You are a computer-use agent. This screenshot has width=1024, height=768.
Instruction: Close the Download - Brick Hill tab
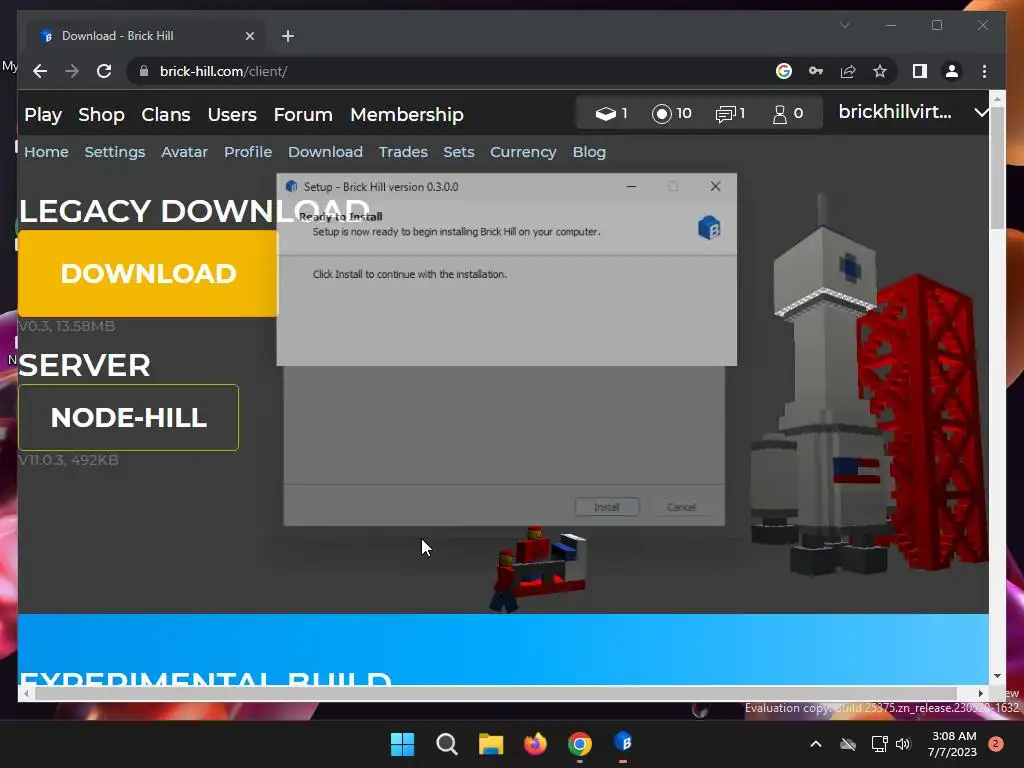coord(249,36)
